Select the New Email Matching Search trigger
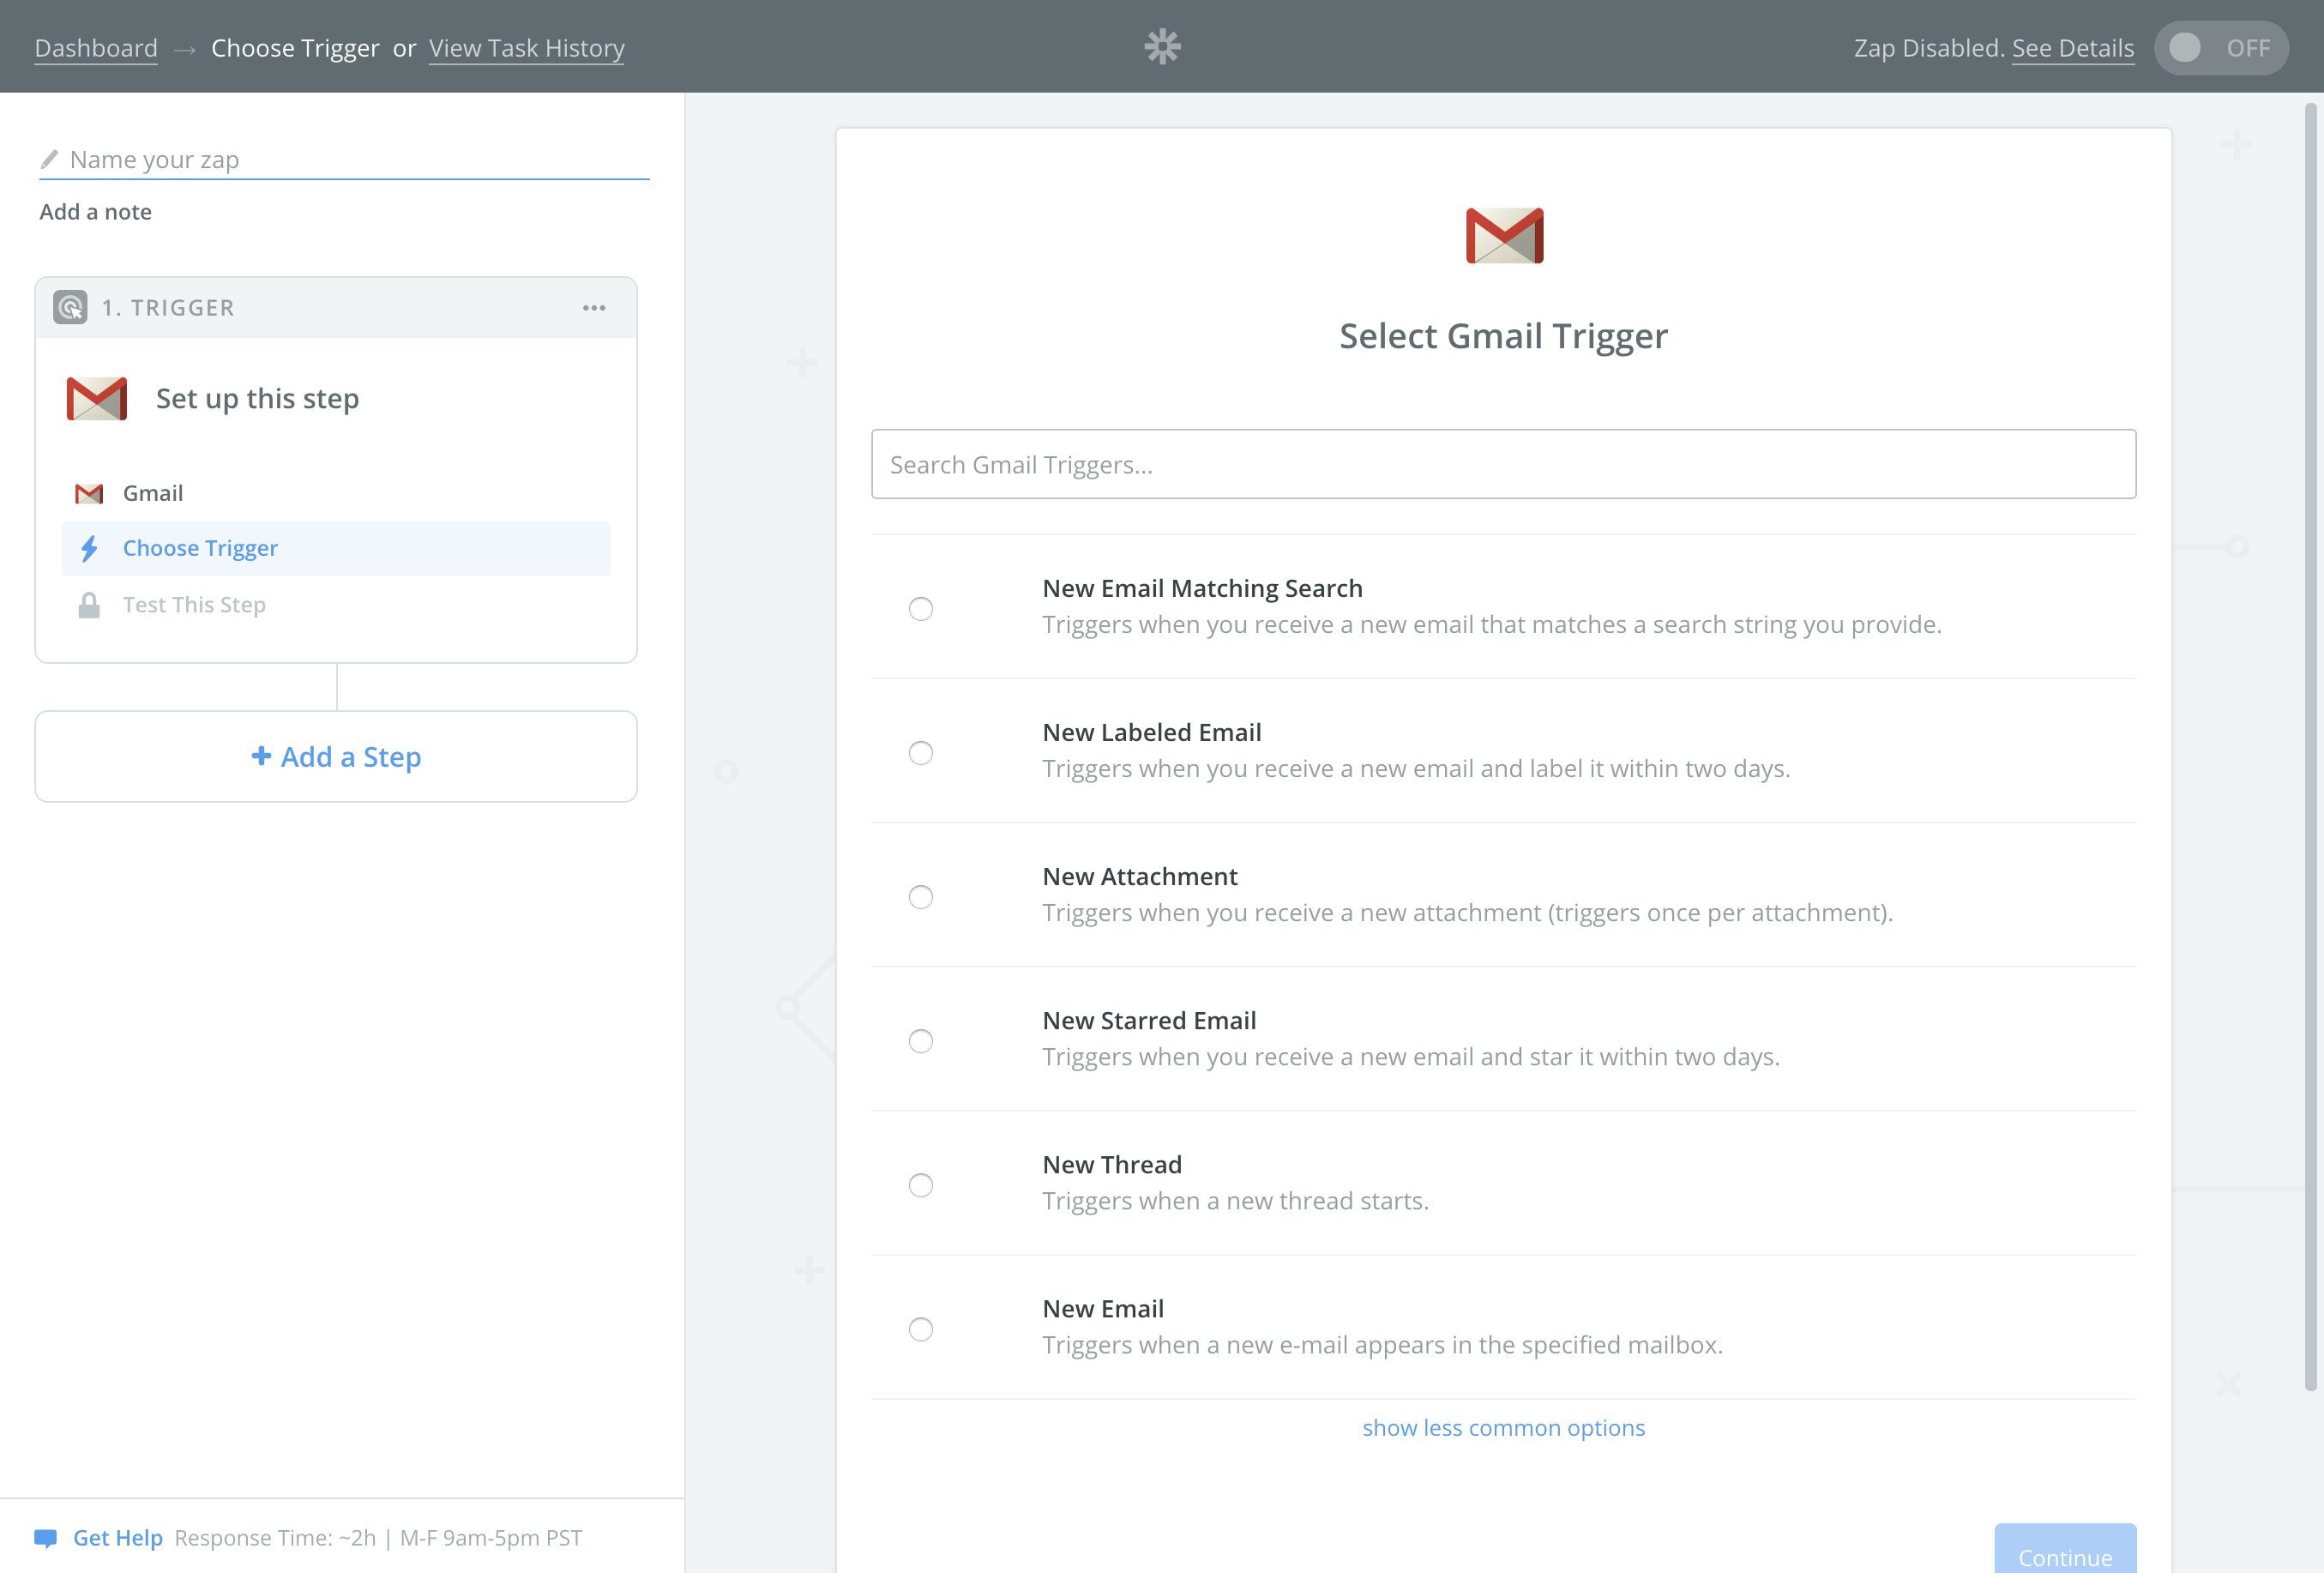The height and width of the screenshot is (1573, 2324). coord(921,608)
